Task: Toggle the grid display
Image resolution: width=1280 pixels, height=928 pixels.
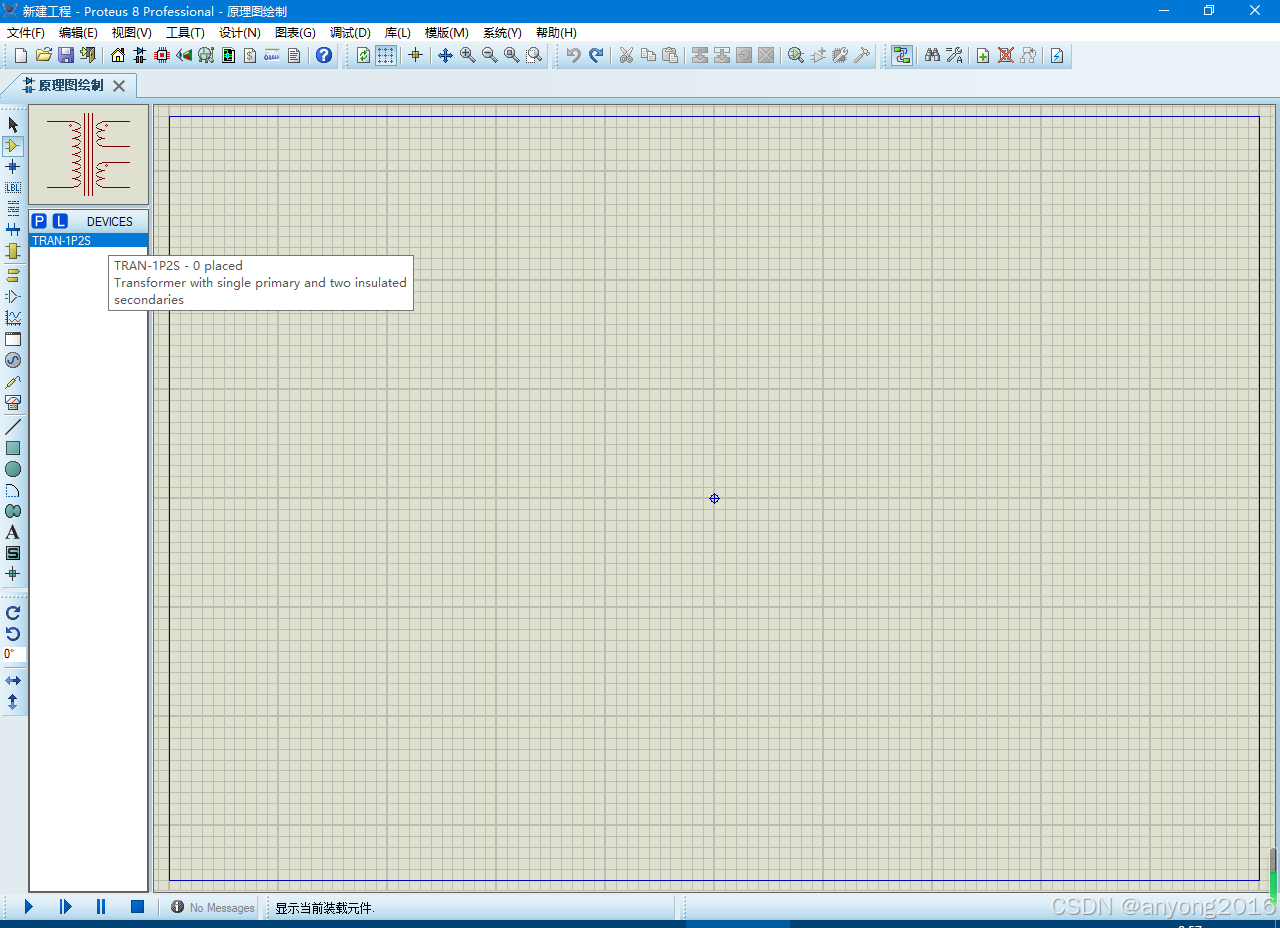Action: point(385,55)
